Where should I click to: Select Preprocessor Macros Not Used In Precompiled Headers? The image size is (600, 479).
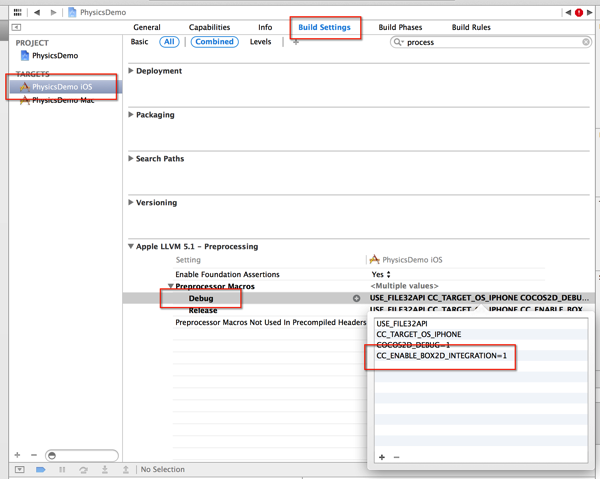[x=271, y=323]
